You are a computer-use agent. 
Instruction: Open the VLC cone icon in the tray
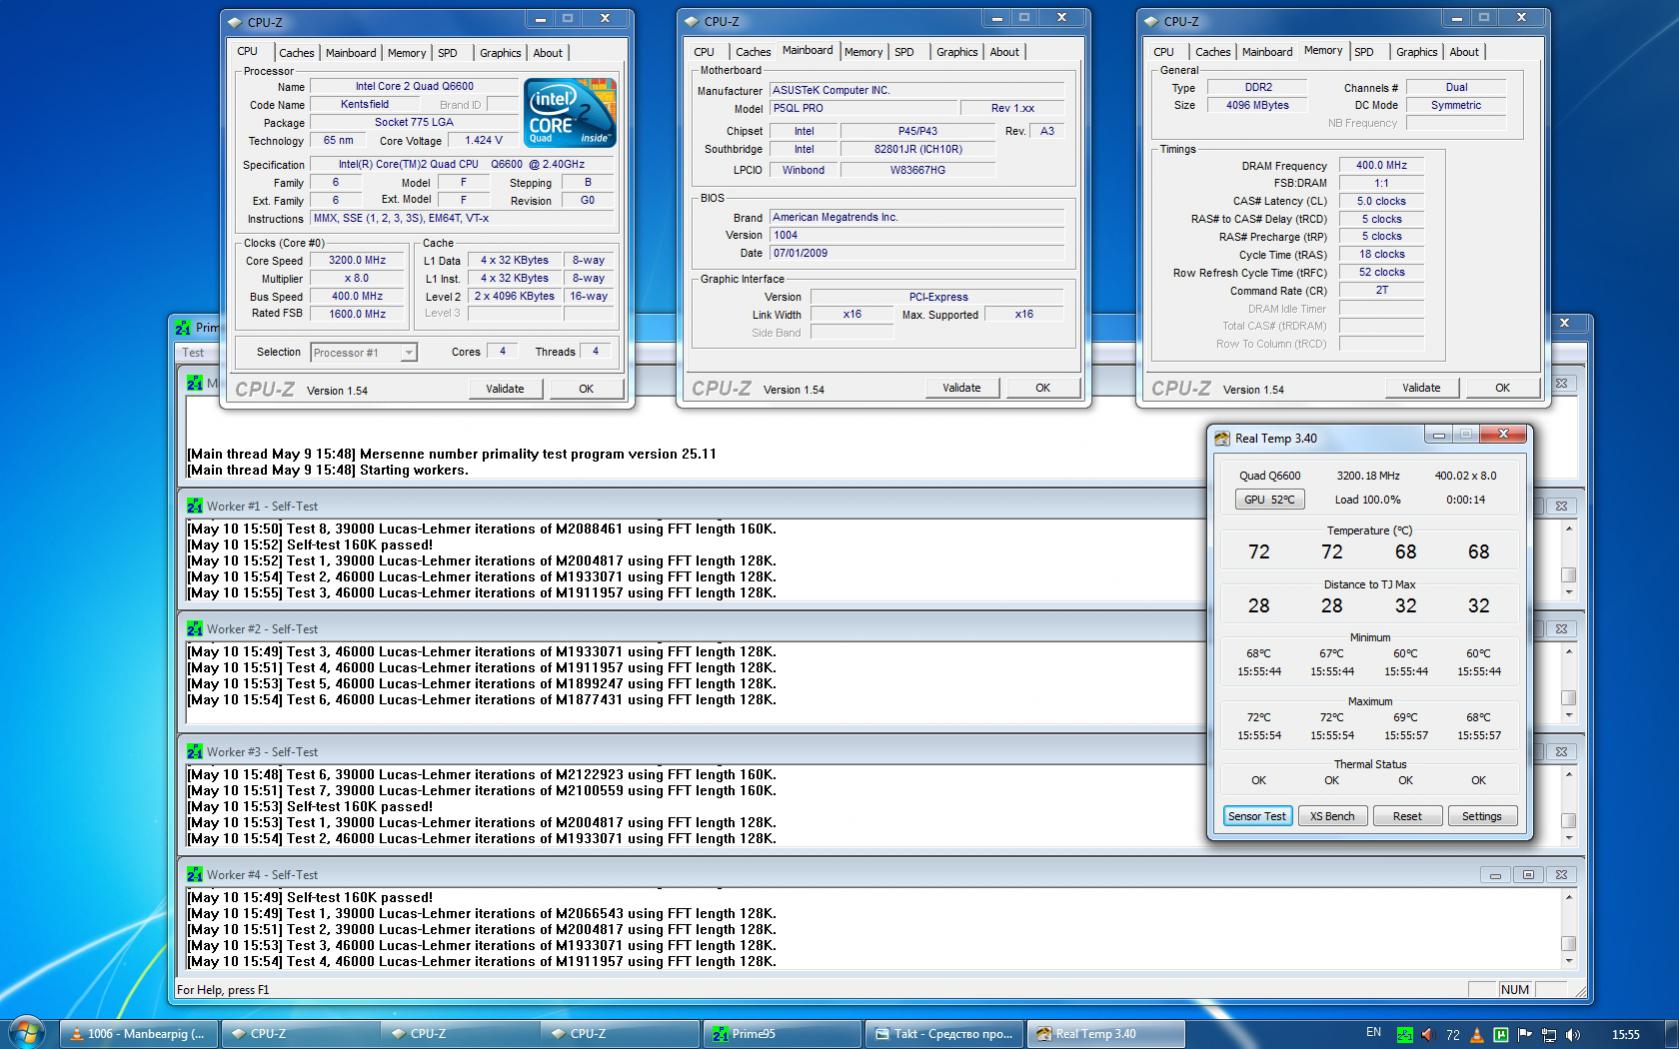click(1477, 1034)
